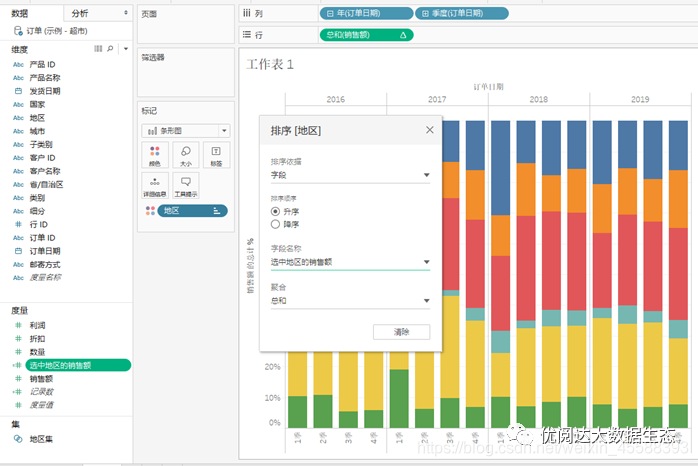This screenshot has width=698, height=466.
Task: Click the columns shelf icon next to 列
Action: (x=247, y=13)
